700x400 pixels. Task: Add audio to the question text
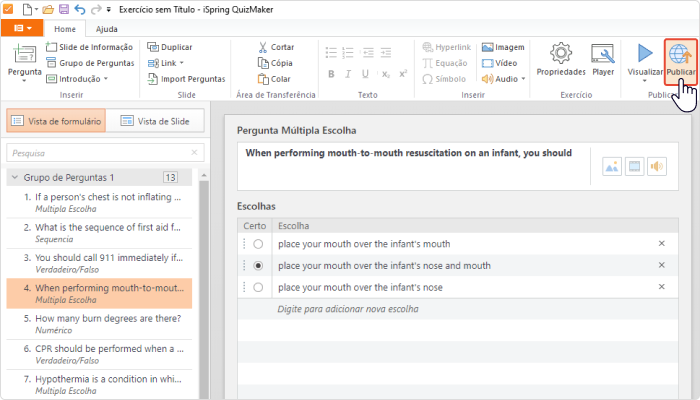pos(657,167)
